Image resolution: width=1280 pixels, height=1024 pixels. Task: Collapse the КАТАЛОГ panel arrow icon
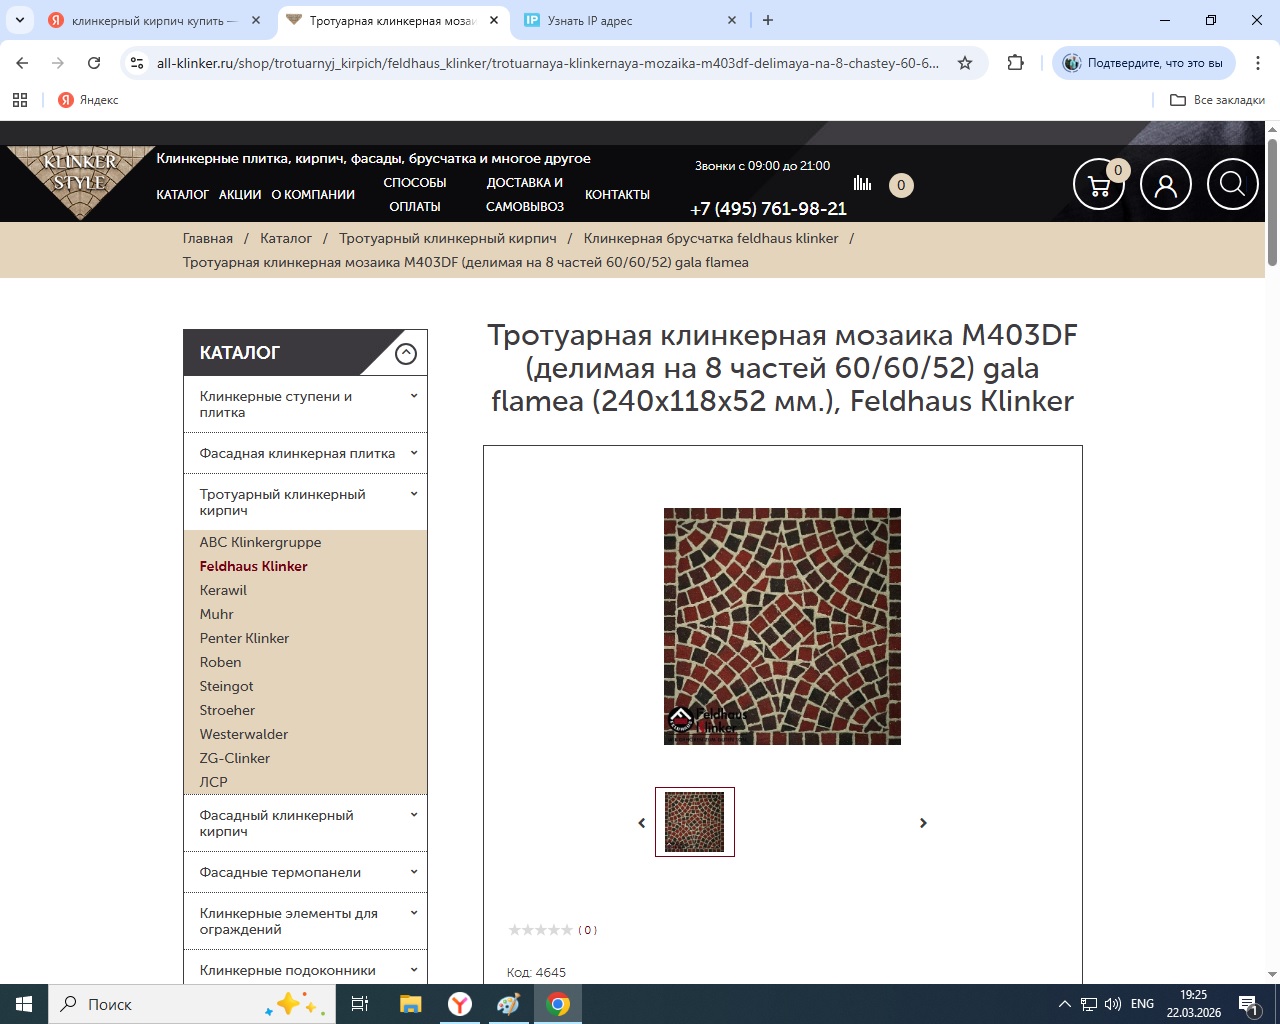coord(406,353)
